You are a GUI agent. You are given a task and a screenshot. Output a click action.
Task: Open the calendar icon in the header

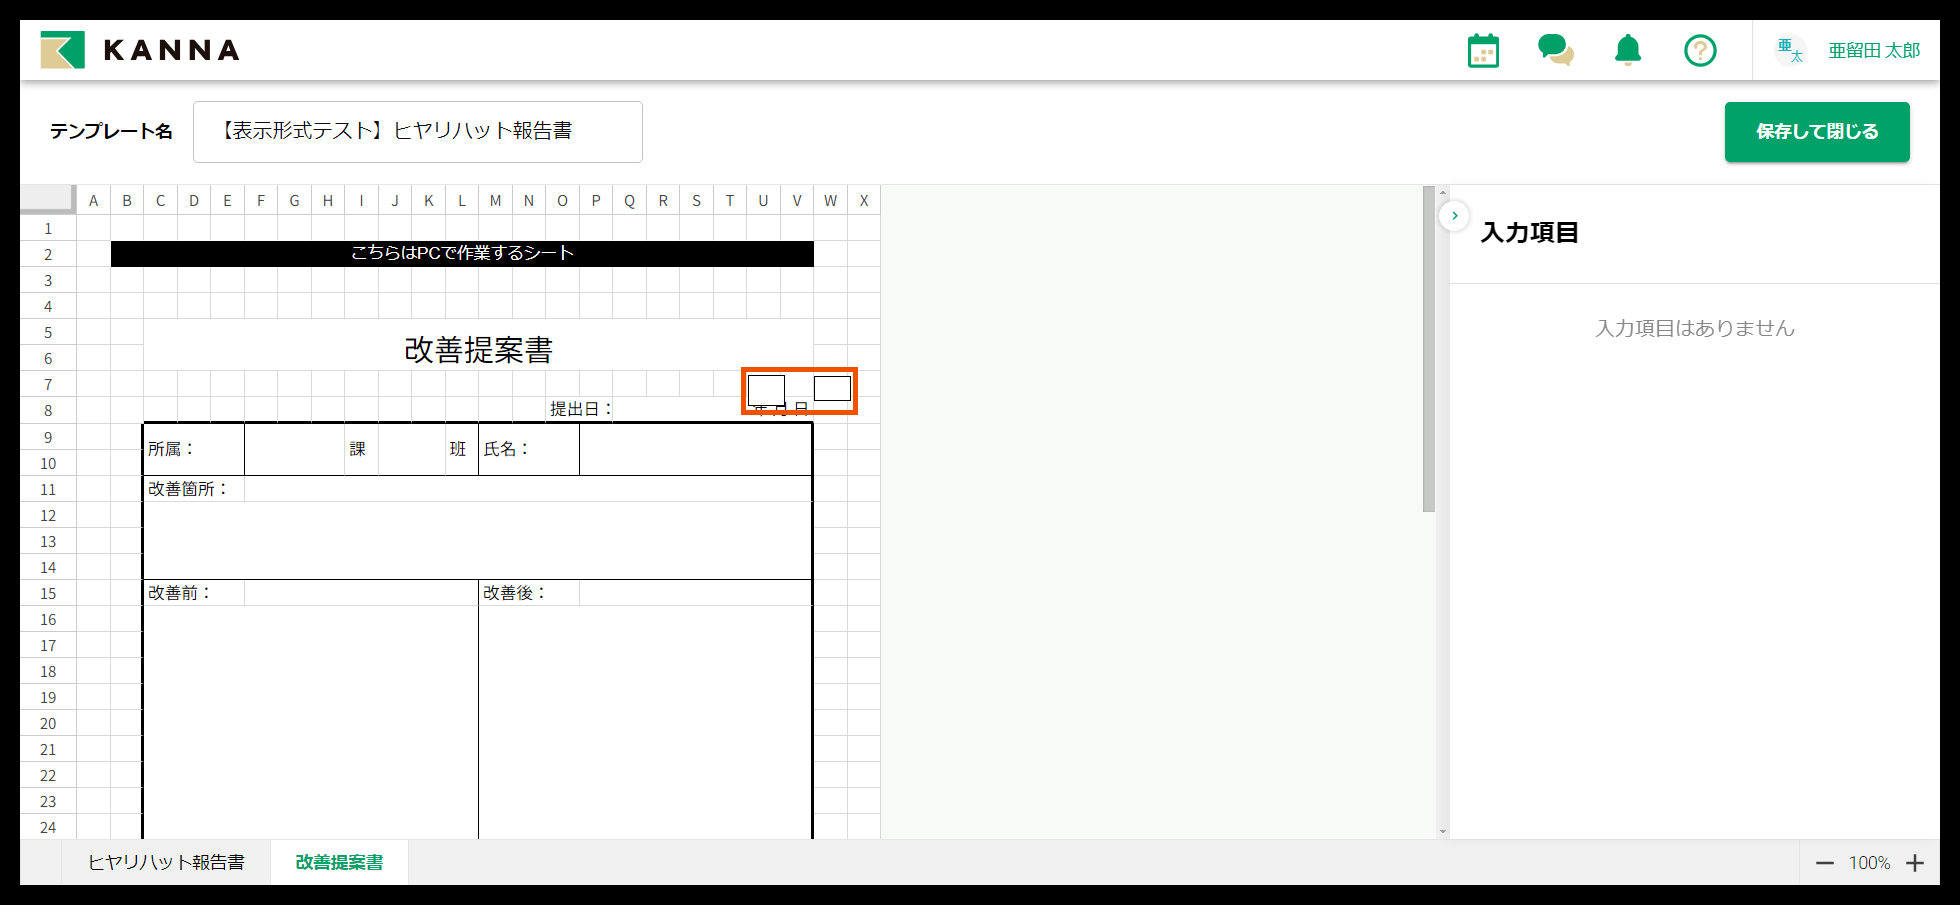pyautogui.click(x=1483, y=49)
